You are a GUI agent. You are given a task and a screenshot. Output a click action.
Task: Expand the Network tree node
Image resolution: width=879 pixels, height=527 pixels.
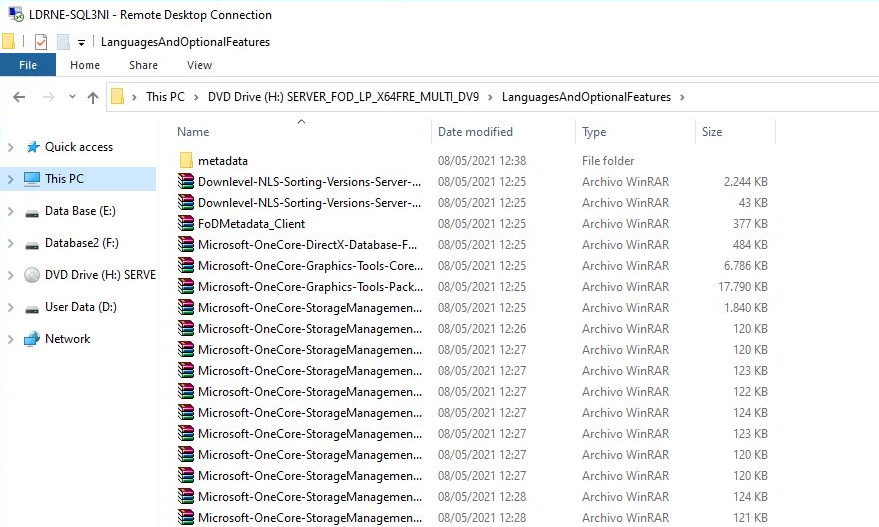11,339
